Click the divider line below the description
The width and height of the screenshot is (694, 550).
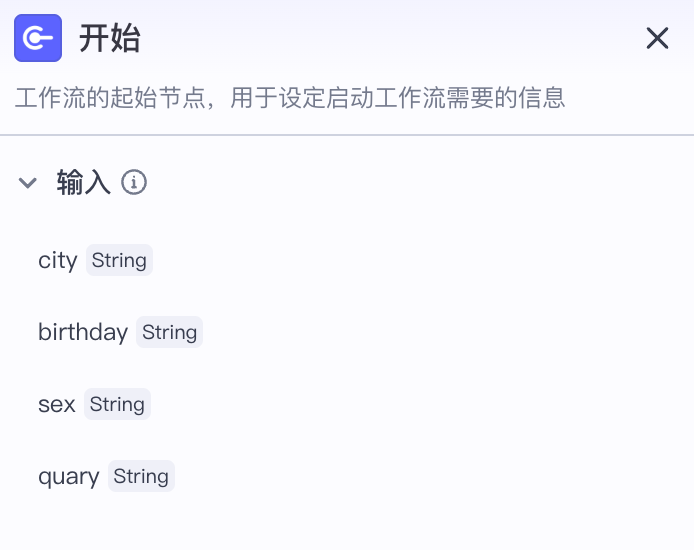(347, 135)
